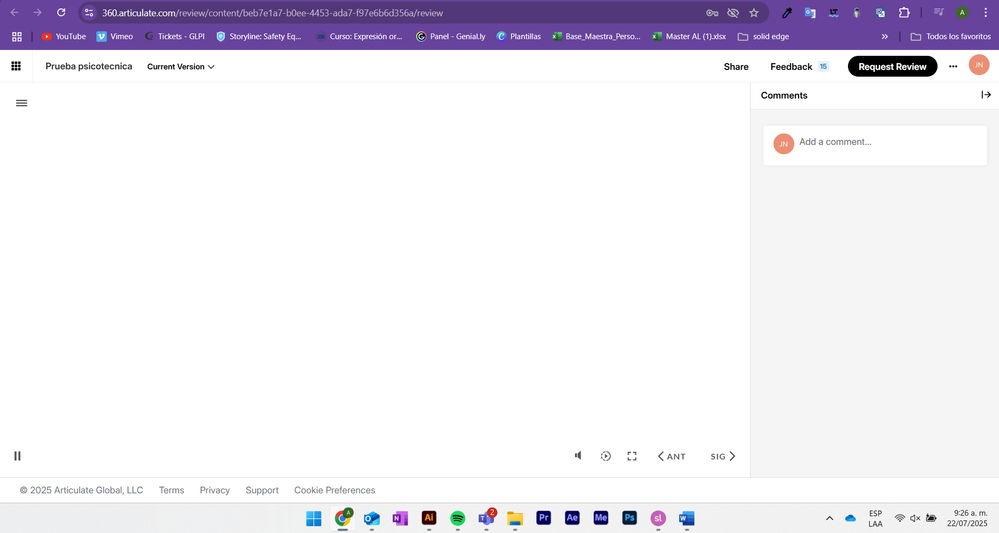Open the Privacy link
The image size is (999, 533).
pyautogui.click(x=215, y=490)
